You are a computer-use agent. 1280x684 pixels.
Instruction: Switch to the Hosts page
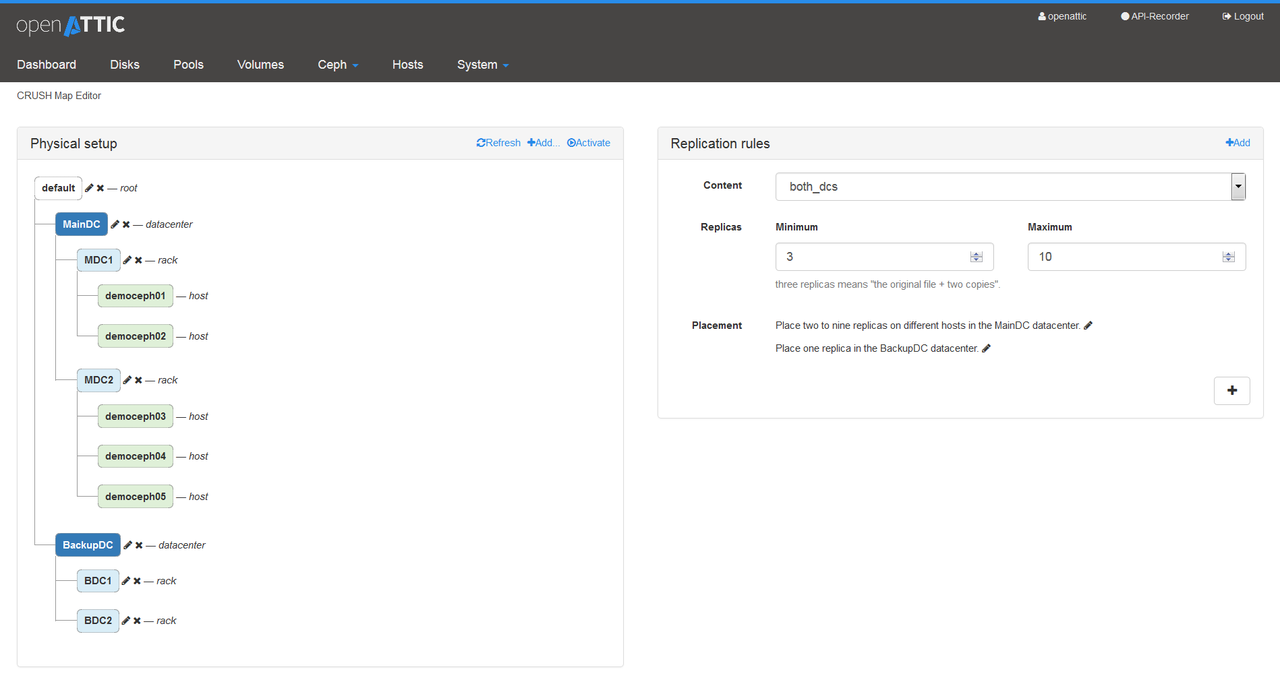[408, 65]
